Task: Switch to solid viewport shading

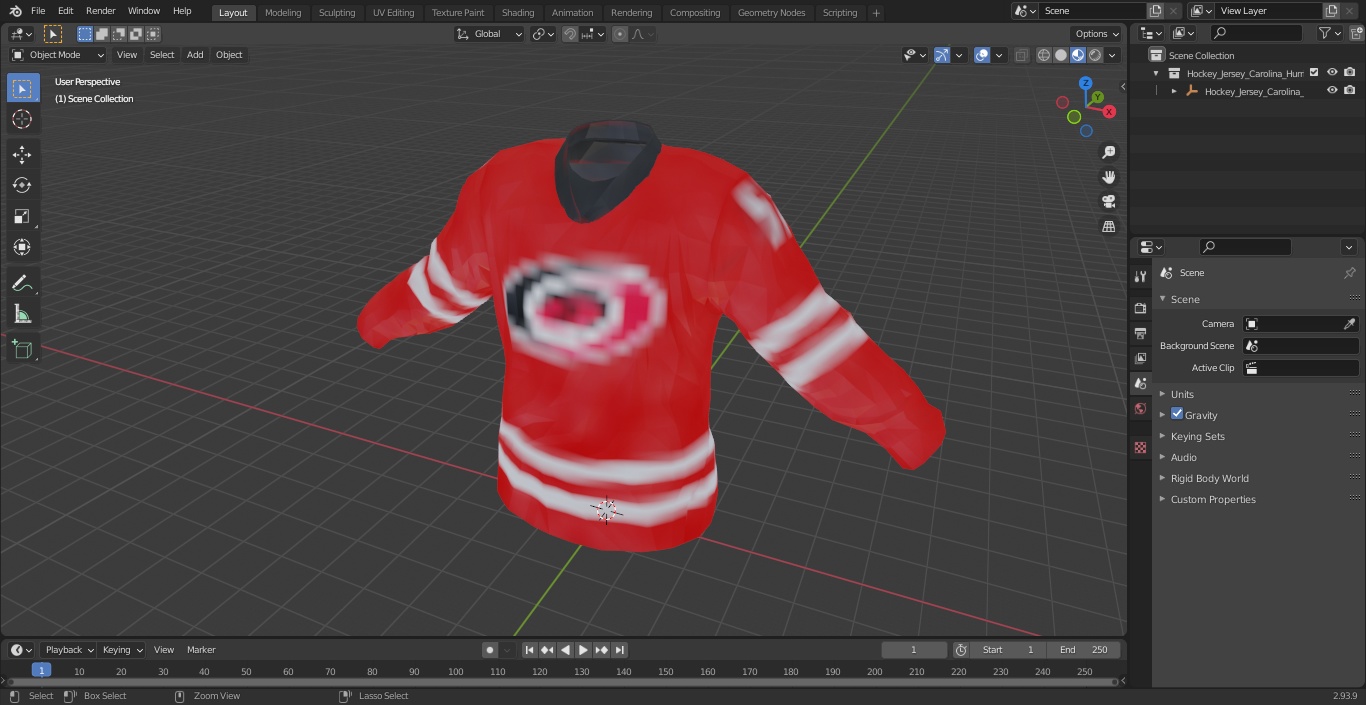Action: [x=1061, y=55]
